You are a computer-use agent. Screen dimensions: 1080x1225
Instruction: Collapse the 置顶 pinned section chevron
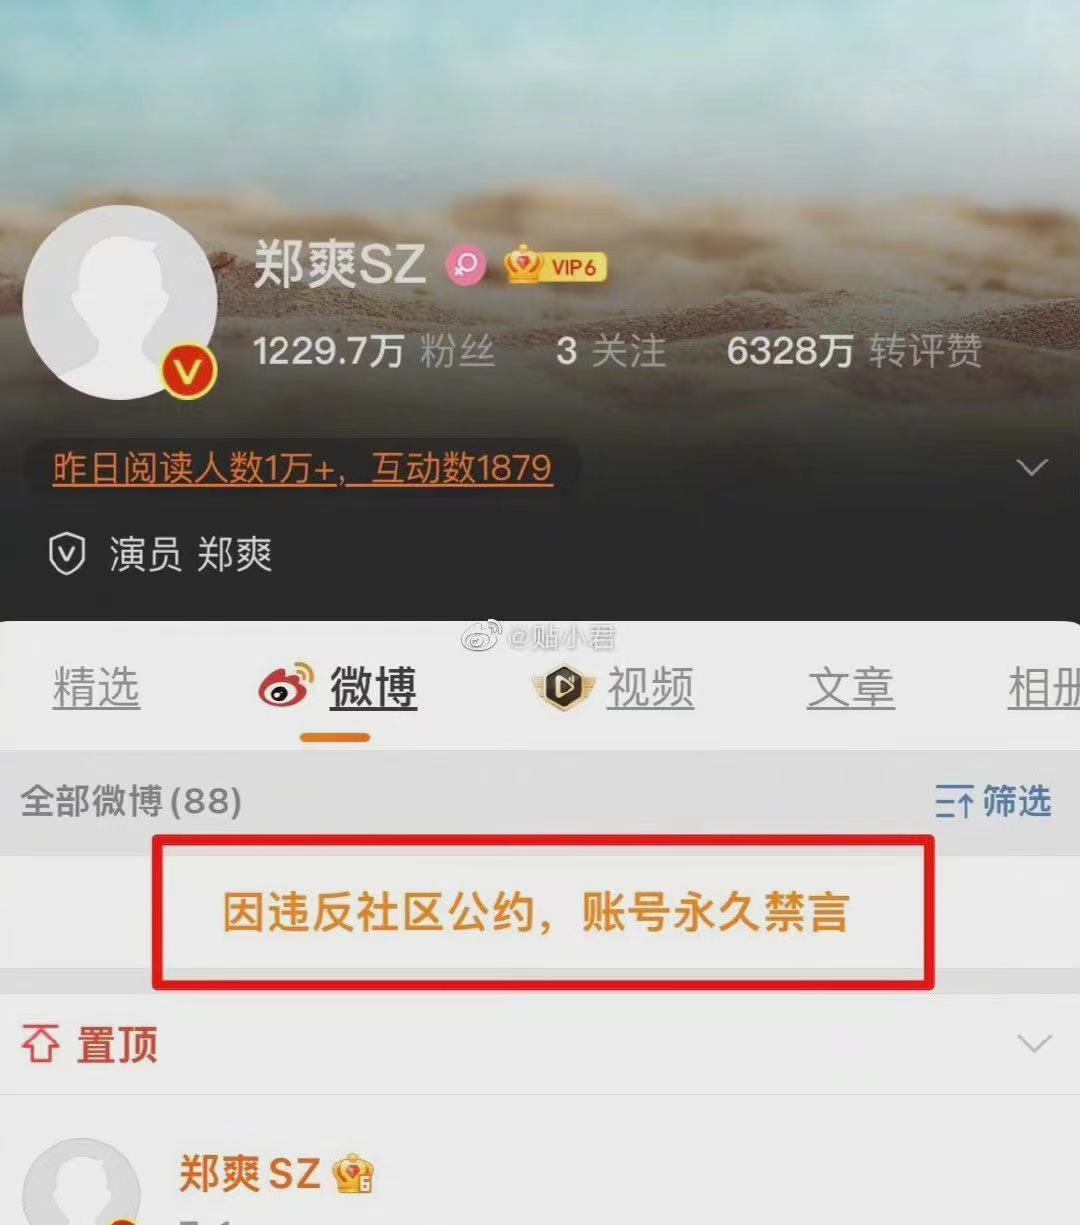[x=1034, y=1044]
